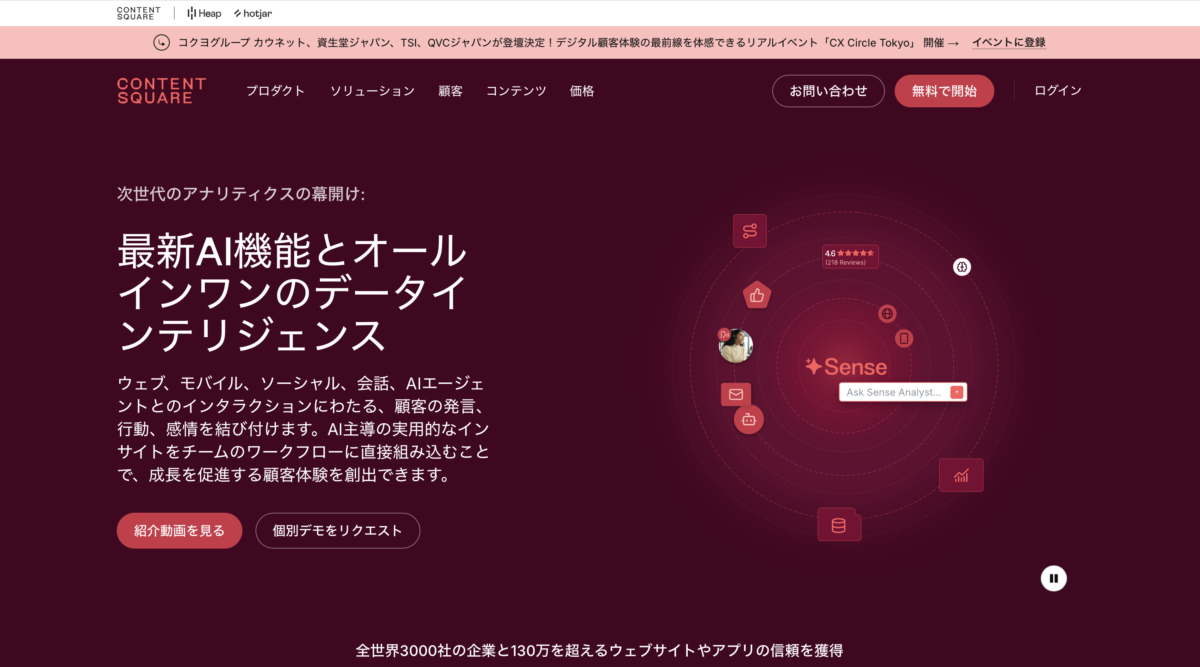Click the database folder icon
The width and height of the screenshot is (1200, 667).
pyautogui.click(x=839, y=525)
